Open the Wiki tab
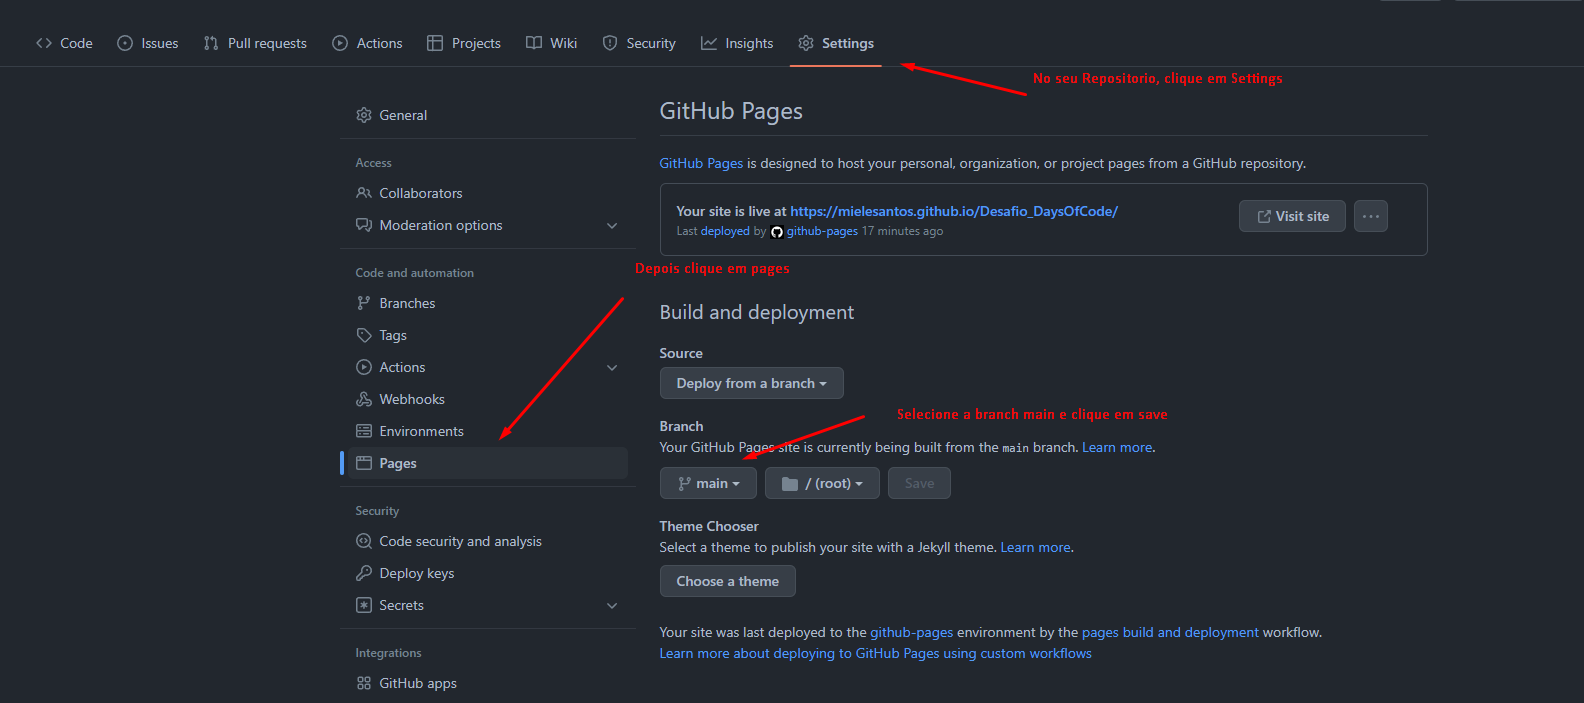This screenshot has height=703, width=1584. pos(552,43)
